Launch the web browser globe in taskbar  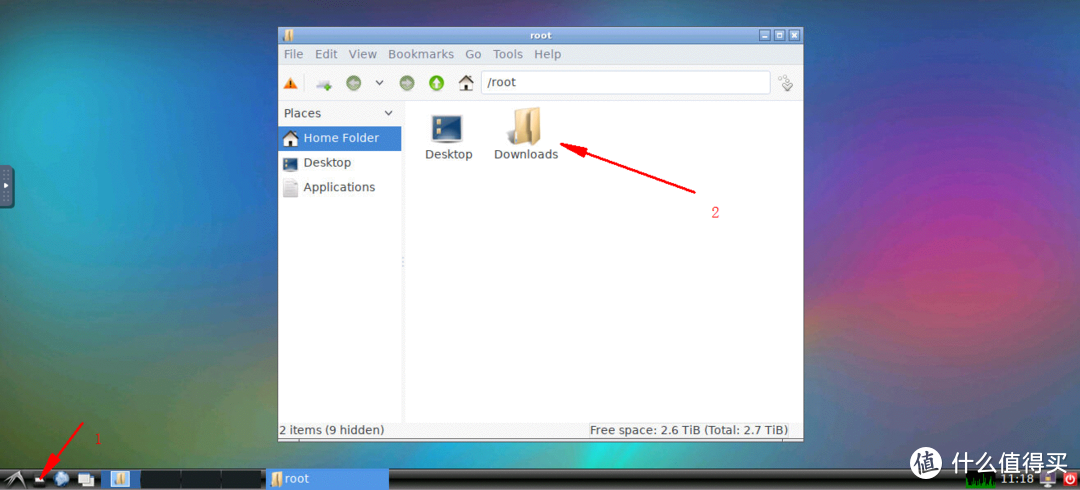point(62,479)
